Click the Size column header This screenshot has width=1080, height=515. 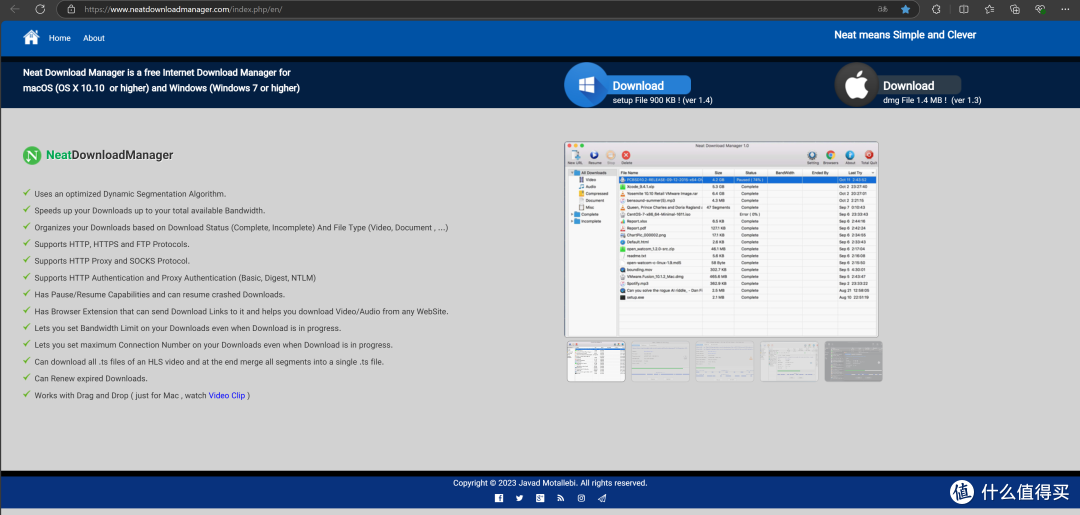click(x=718, y=173)
